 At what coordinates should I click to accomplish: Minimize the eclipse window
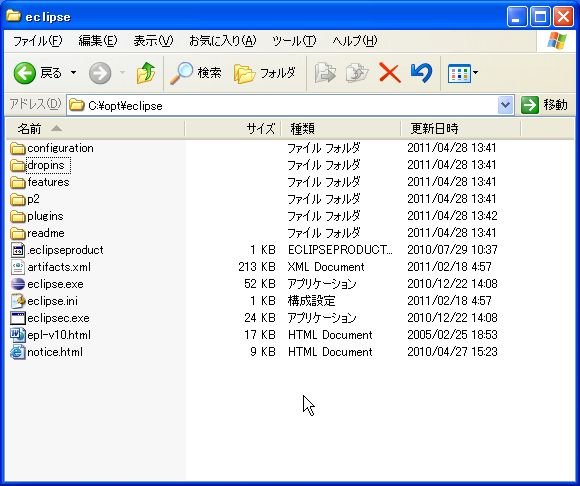click(517, 17)
